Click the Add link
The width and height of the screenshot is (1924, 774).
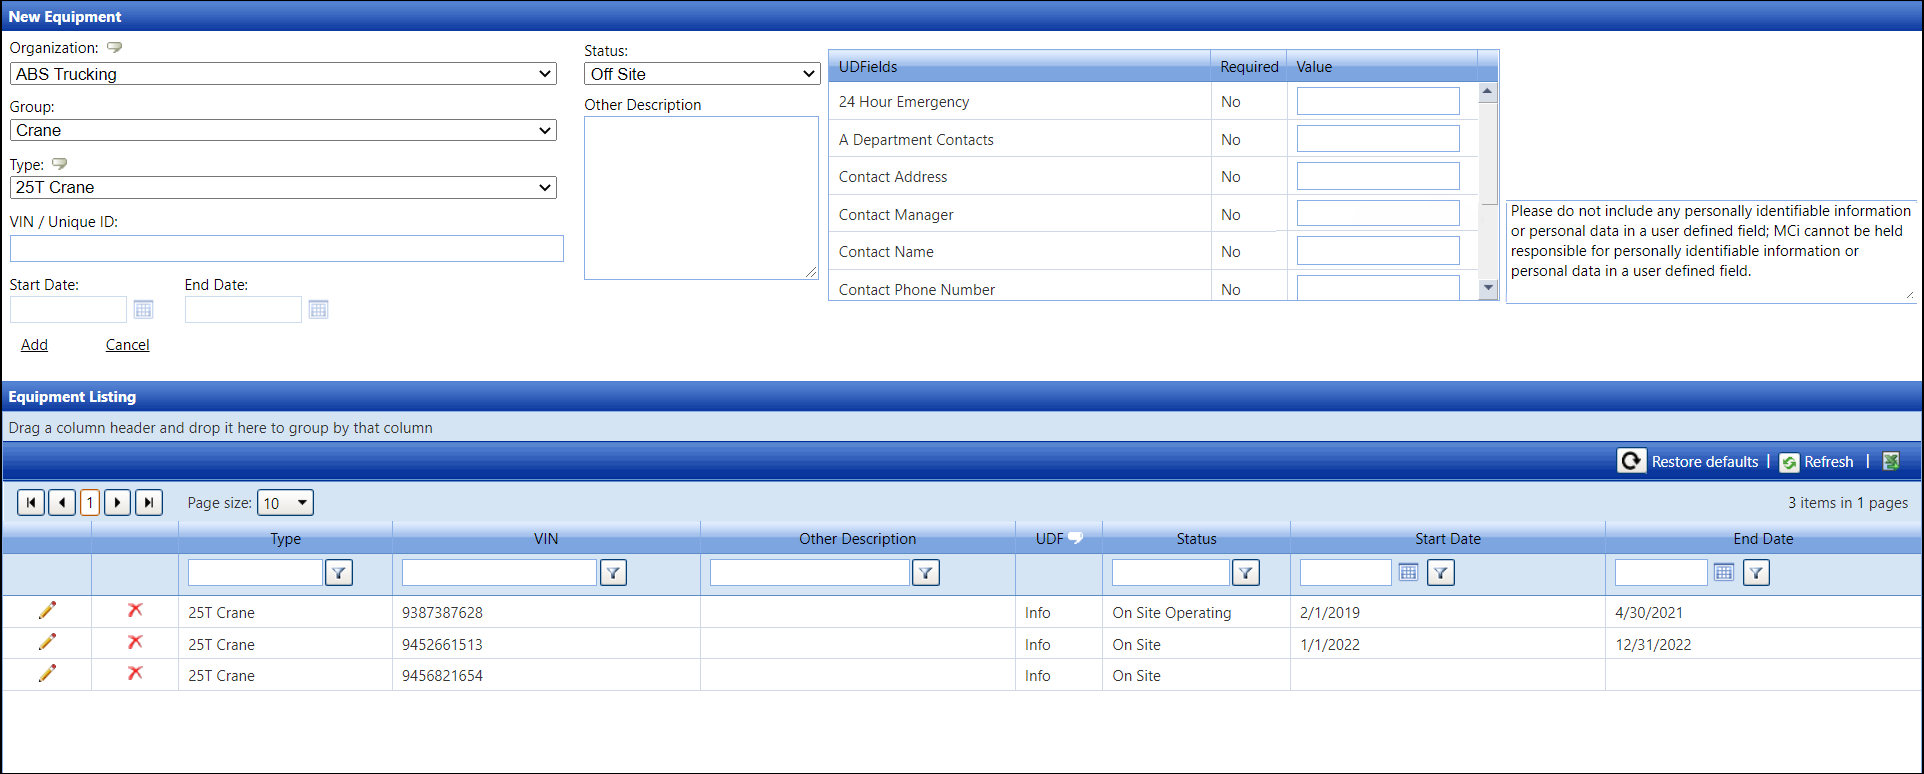point(35,345)
